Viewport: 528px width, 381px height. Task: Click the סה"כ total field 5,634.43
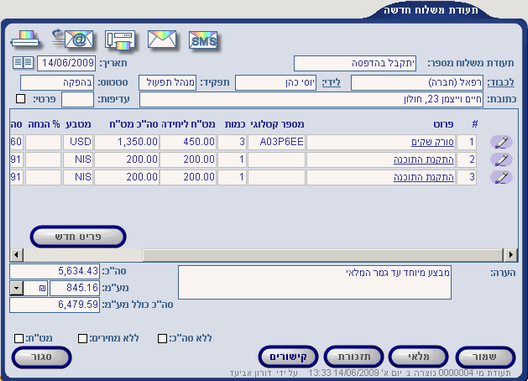coord(55,271)
